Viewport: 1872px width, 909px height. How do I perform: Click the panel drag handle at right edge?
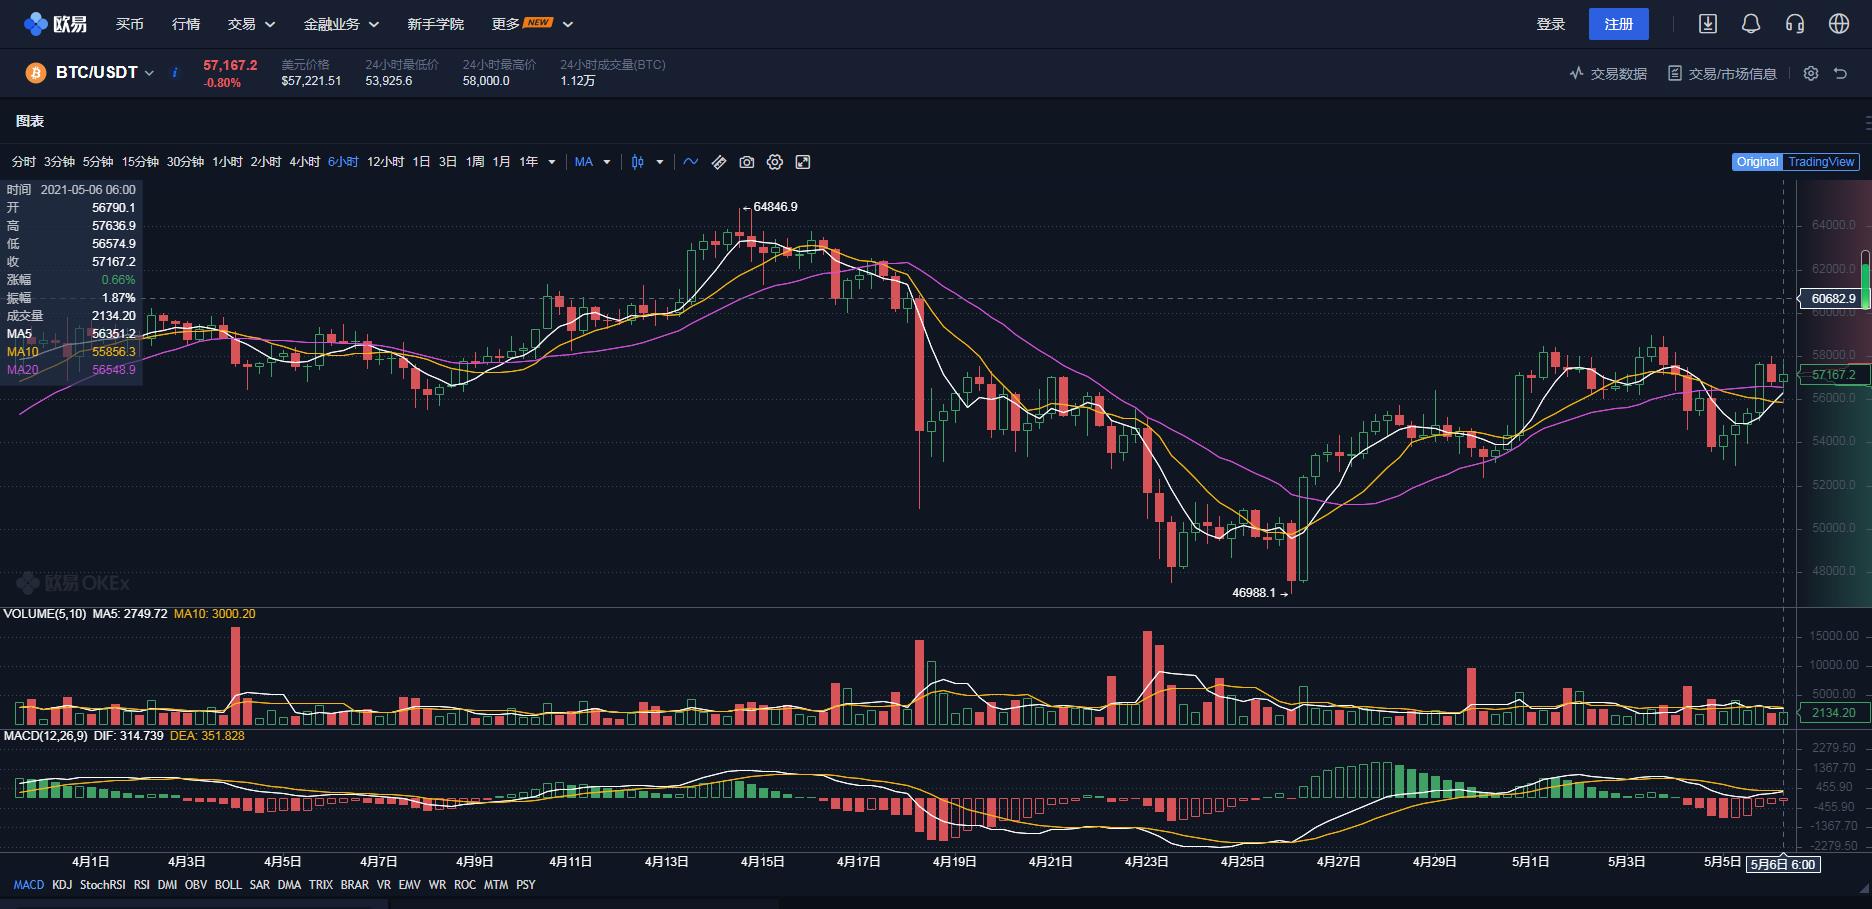tap(1867, 122)
